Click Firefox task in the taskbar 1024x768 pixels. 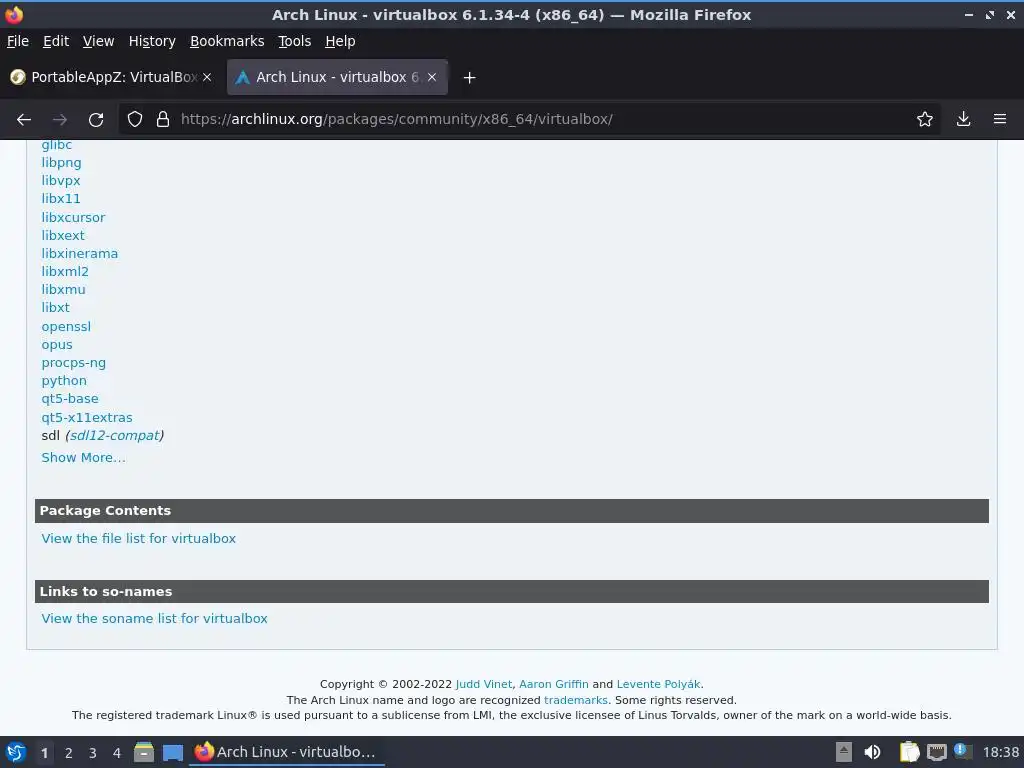287,752
